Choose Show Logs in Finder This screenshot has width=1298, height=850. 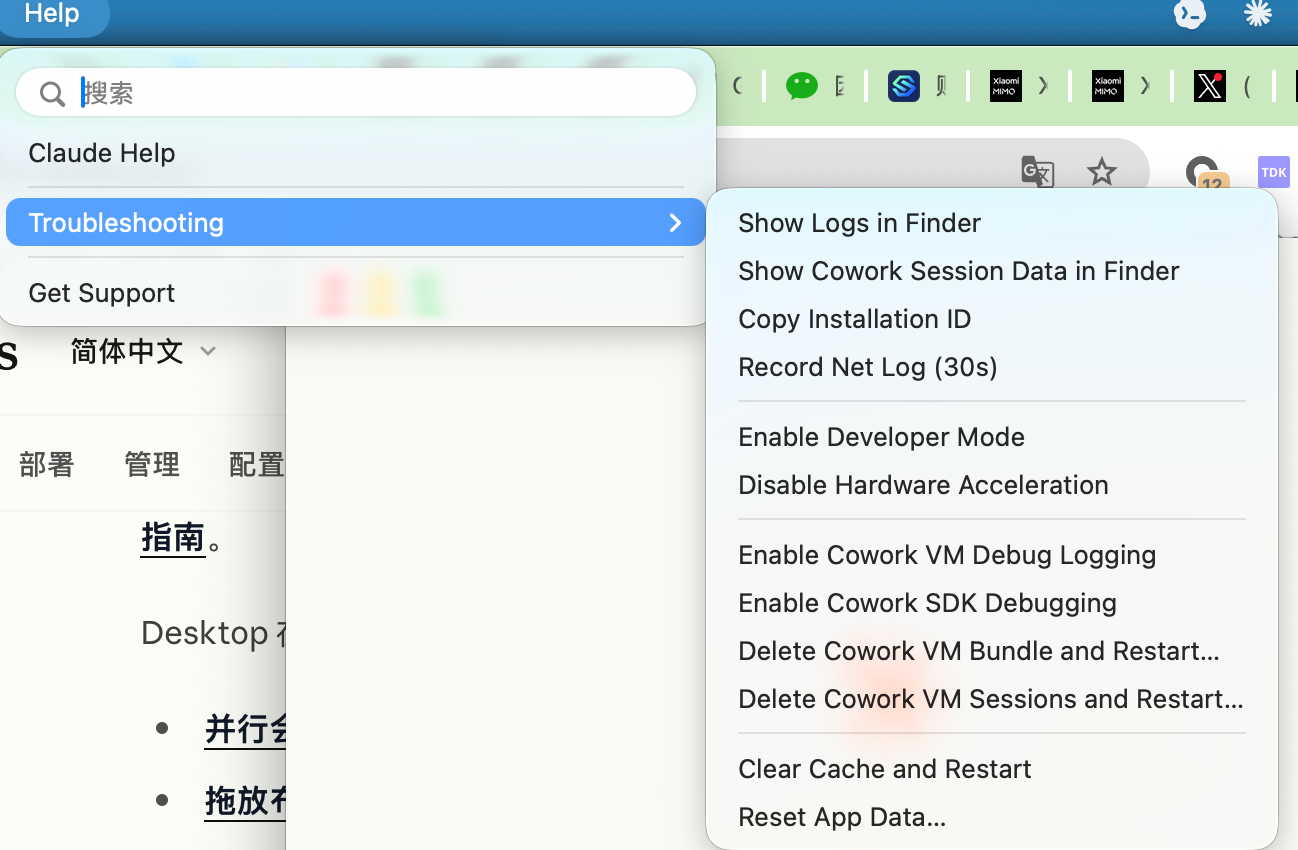tap(991, 223)
